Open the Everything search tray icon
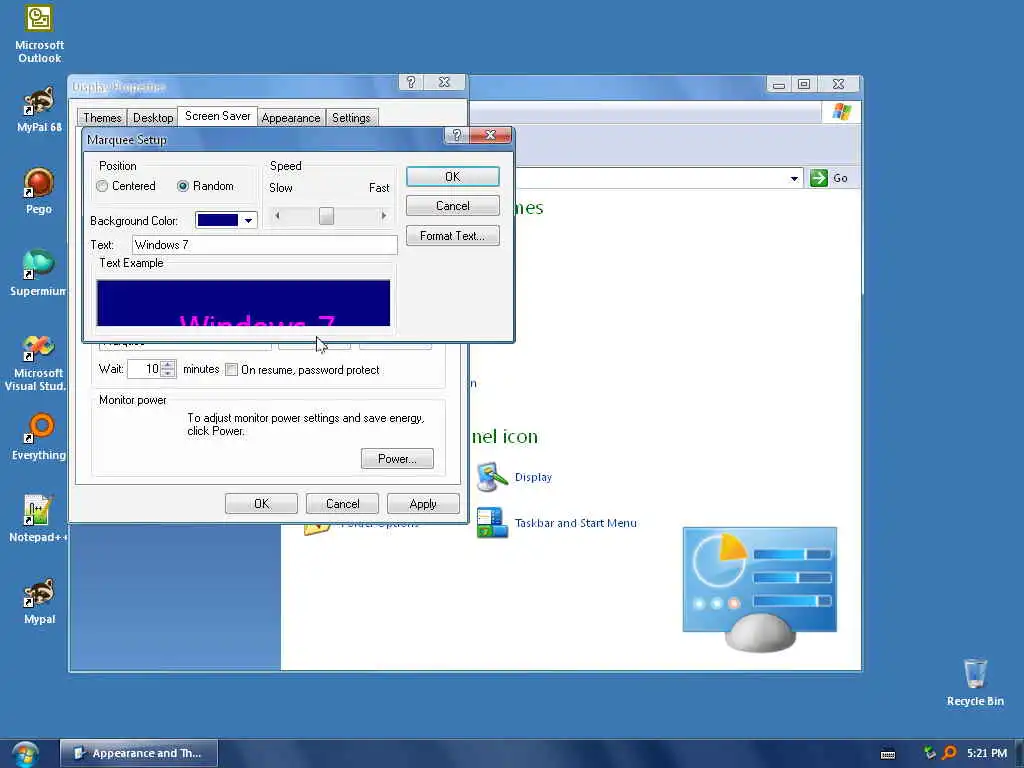1024x768 pixels. (950, 753)
